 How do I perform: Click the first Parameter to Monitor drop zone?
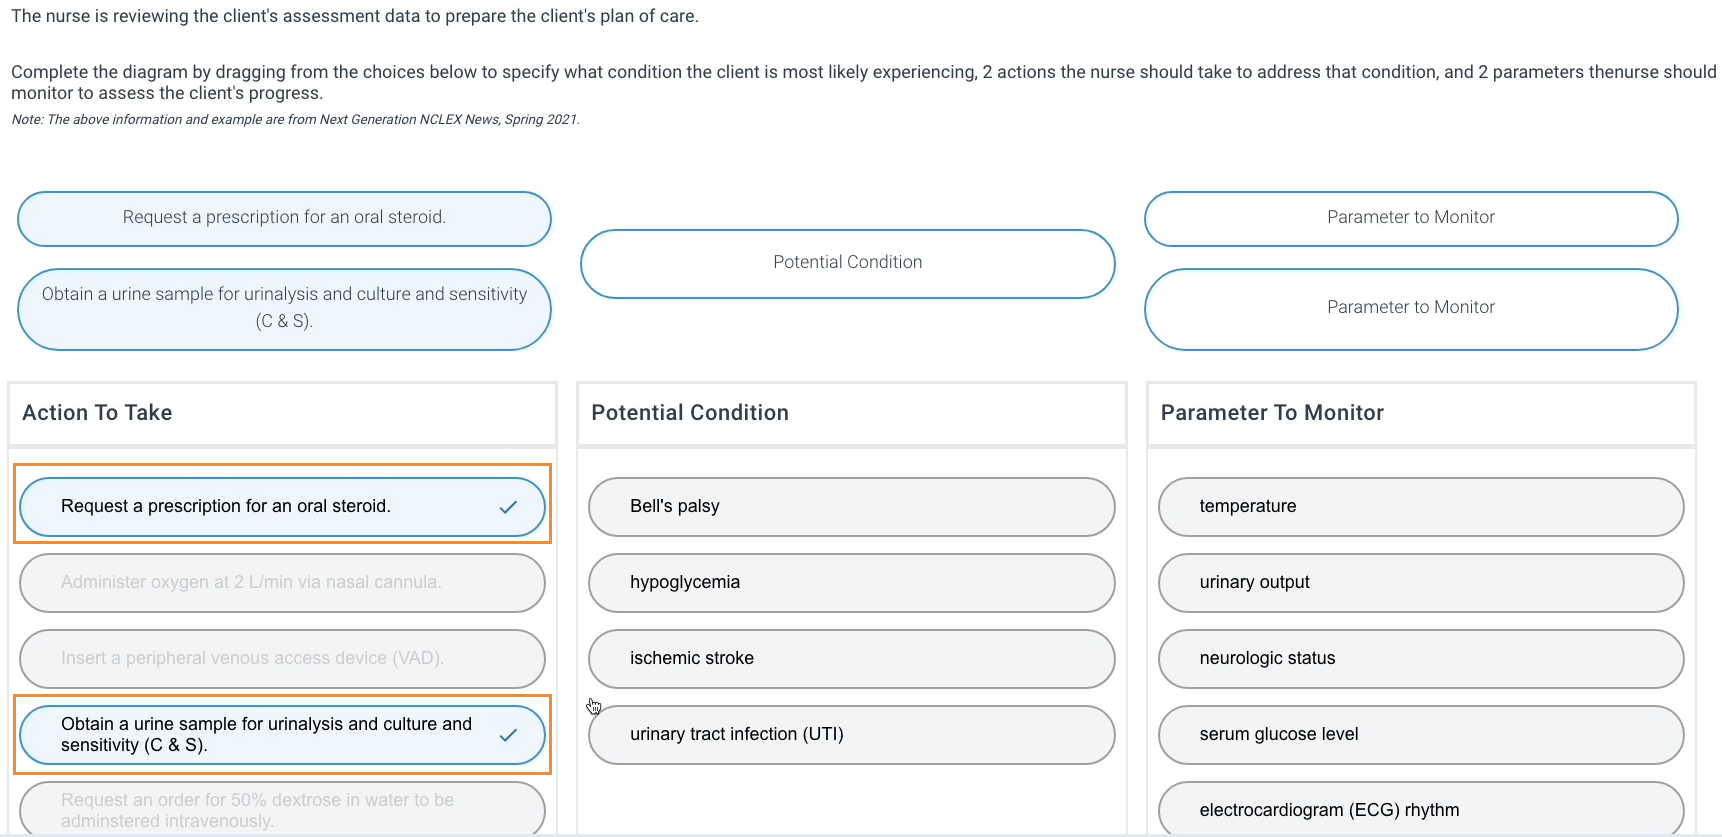tap(1410, 217)
